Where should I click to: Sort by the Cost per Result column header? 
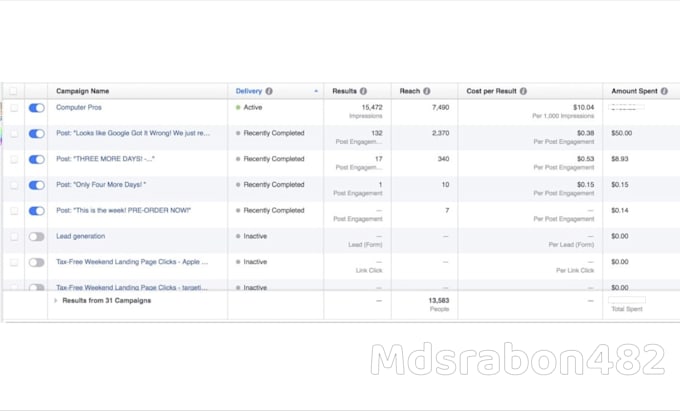pyautogui.click(x=491, y=91)
